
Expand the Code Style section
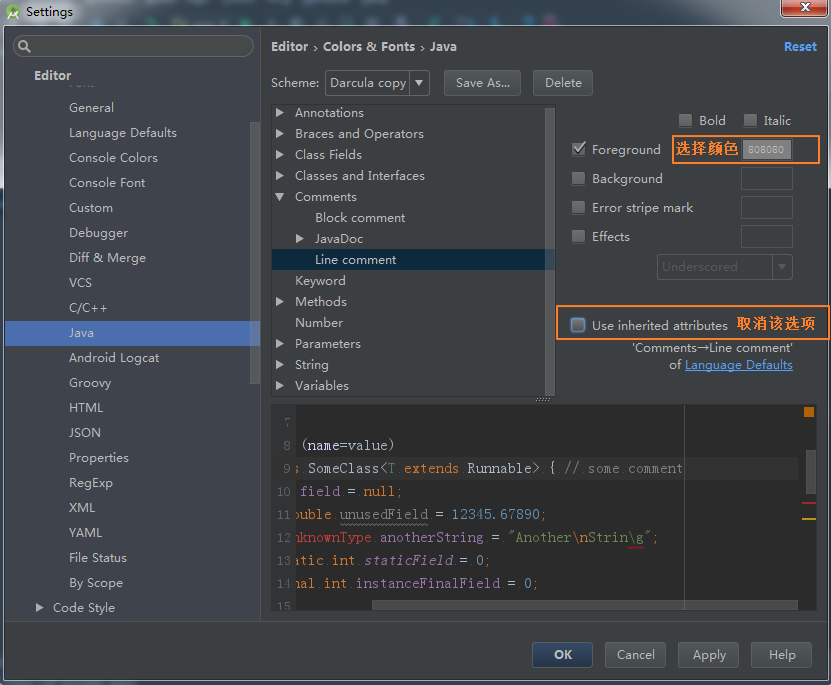click(39, 607)
